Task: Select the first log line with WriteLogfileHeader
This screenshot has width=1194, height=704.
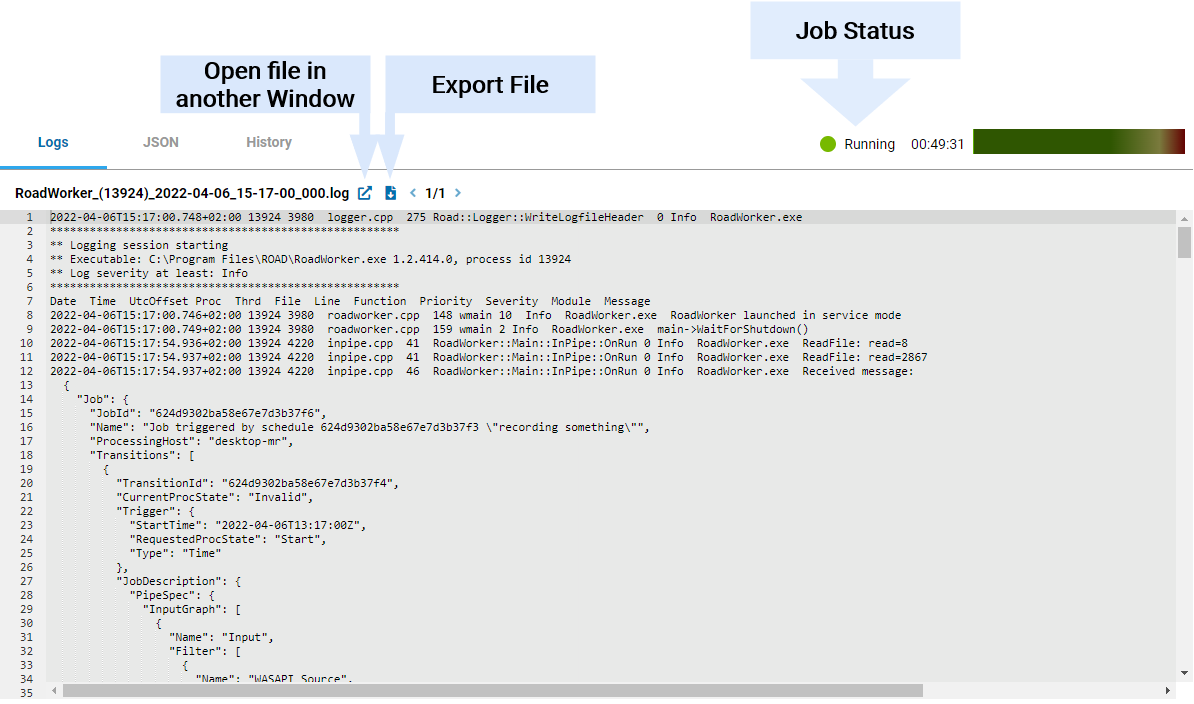Action: [x=425, y=217]
